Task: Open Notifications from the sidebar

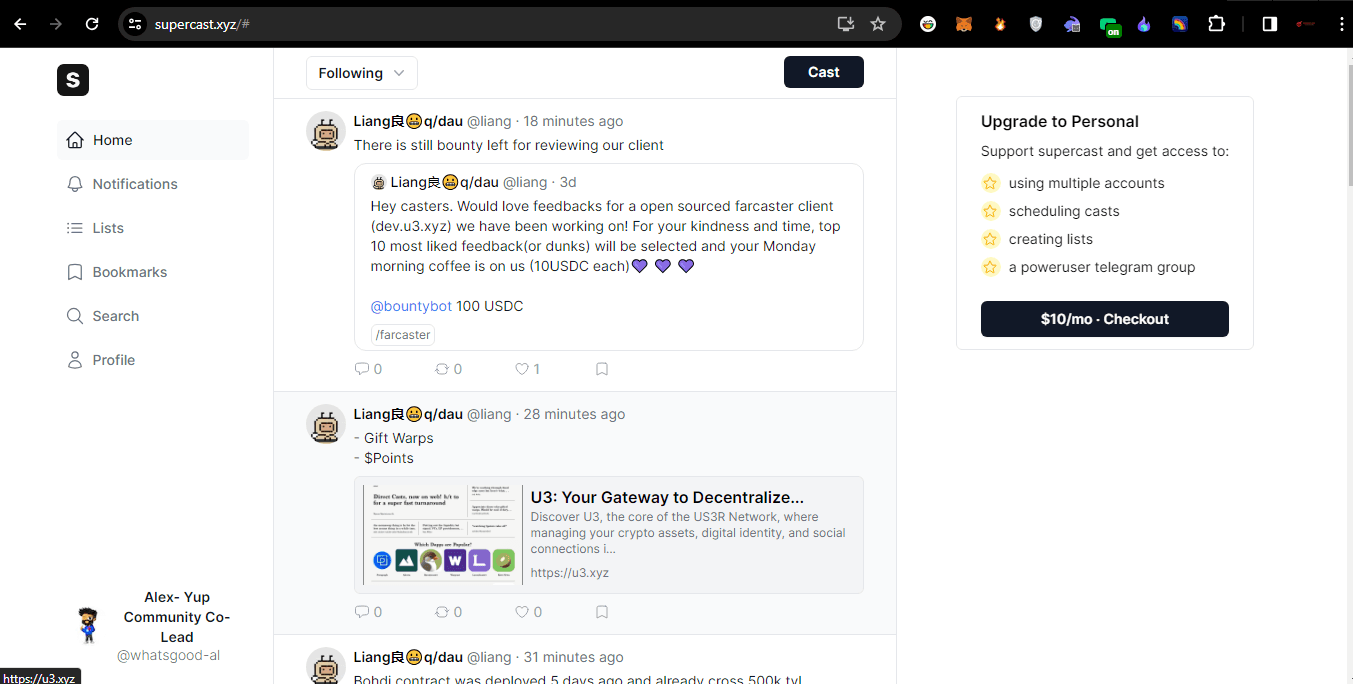Action: [134, 184]
